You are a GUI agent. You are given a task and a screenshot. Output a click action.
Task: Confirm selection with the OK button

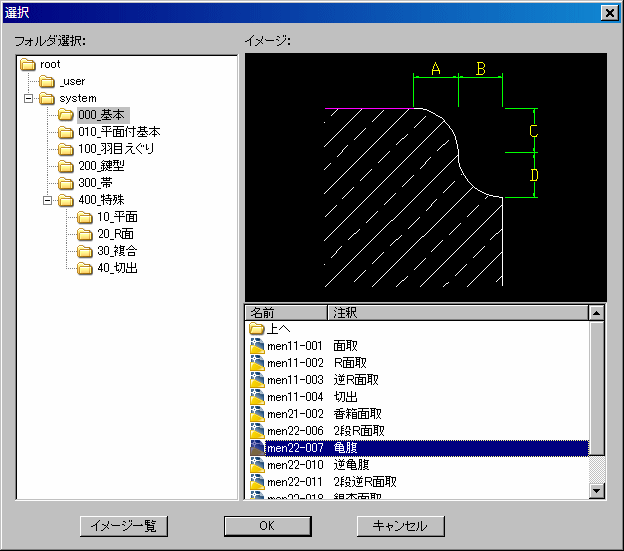[x=267, y=526]
